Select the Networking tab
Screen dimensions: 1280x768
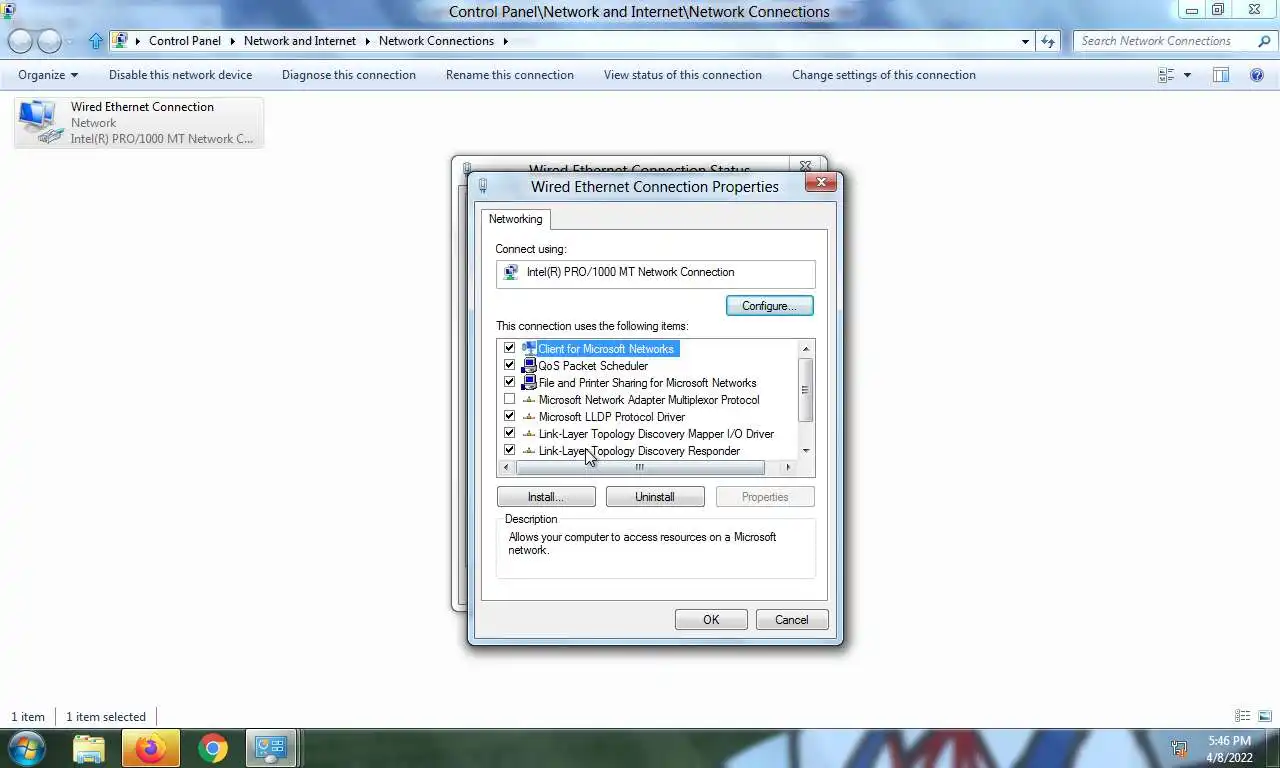tap(515, 219)
